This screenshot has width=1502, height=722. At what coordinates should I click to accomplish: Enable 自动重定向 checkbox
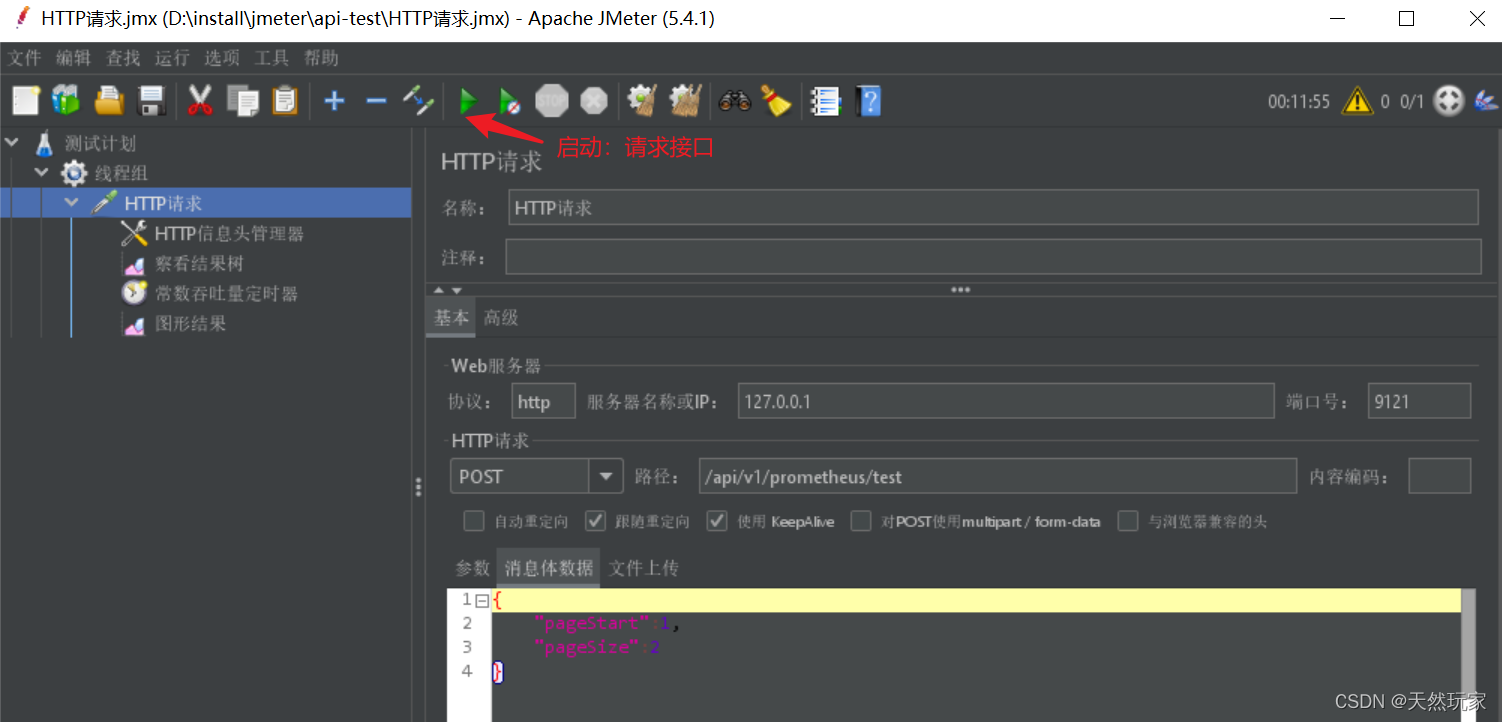pyautogui.click(x=474, y=521)
